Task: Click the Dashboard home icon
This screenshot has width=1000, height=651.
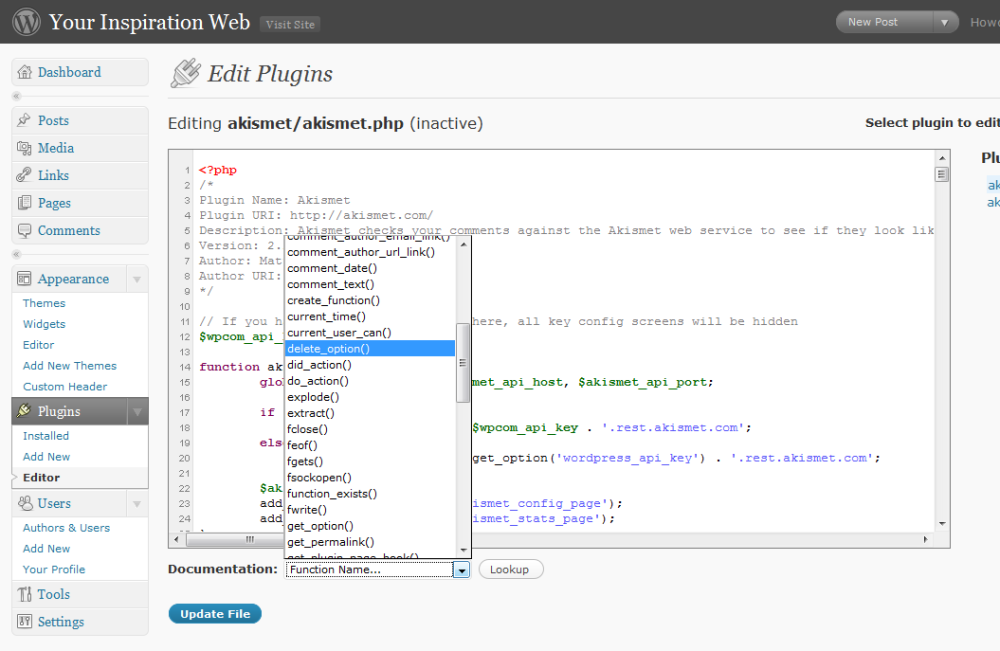Action: [x=24, y=72]
